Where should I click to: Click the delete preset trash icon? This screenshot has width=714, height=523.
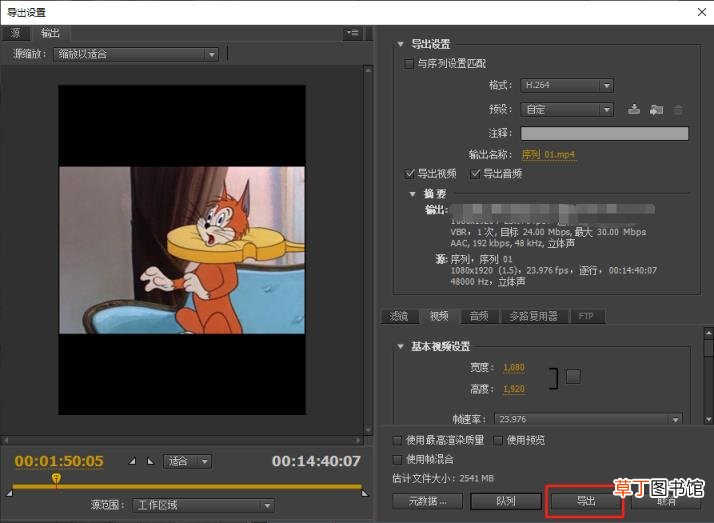(678, 110)
